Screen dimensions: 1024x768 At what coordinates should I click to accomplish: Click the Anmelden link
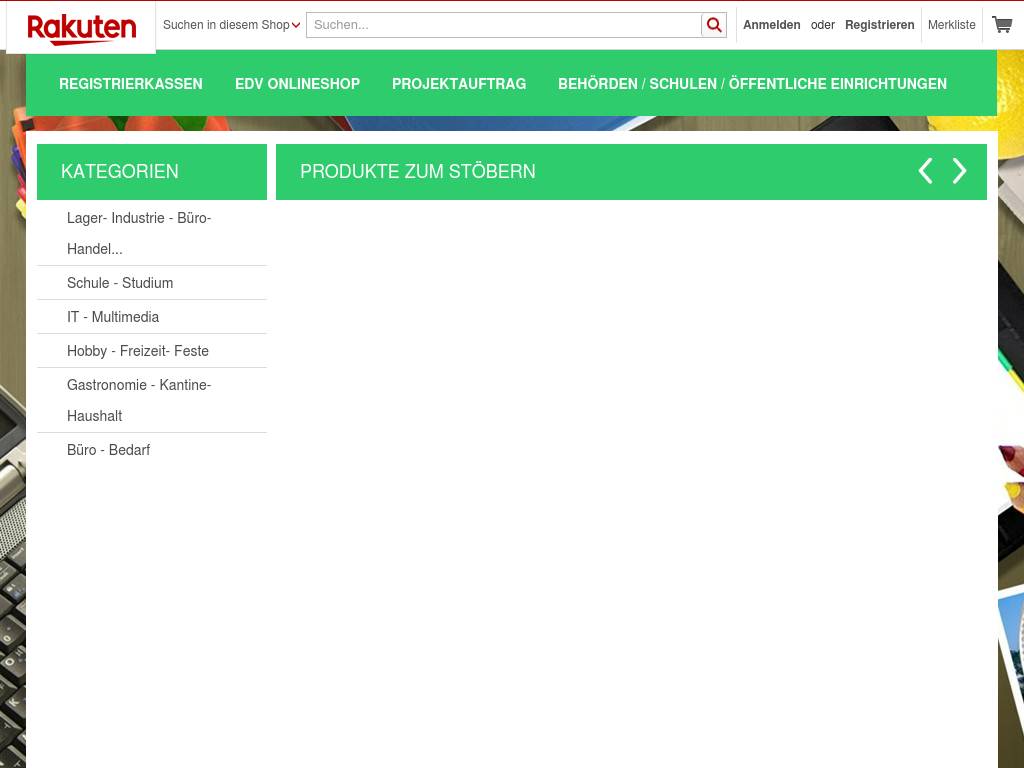point(771,25)
